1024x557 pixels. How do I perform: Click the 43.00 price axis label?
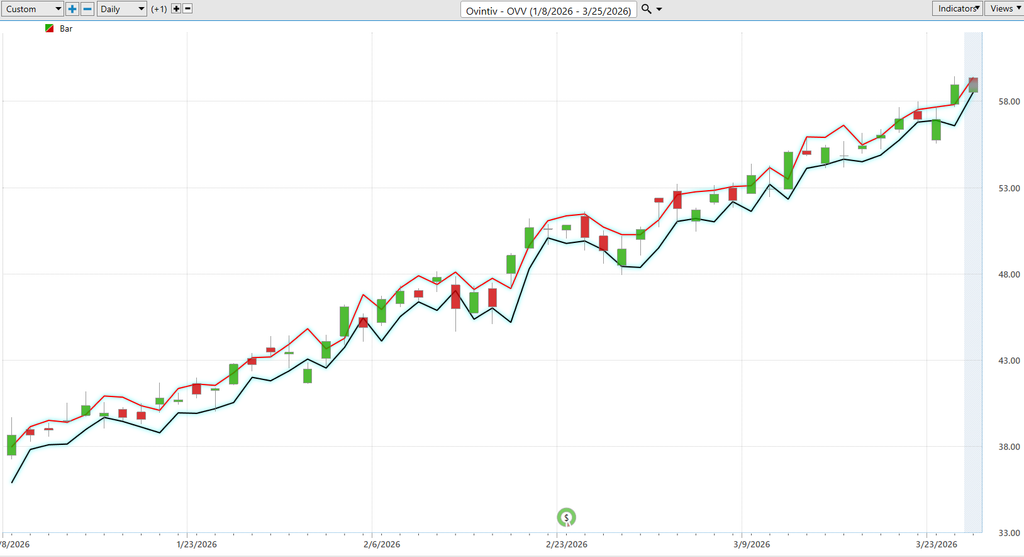coord(1005,361)
